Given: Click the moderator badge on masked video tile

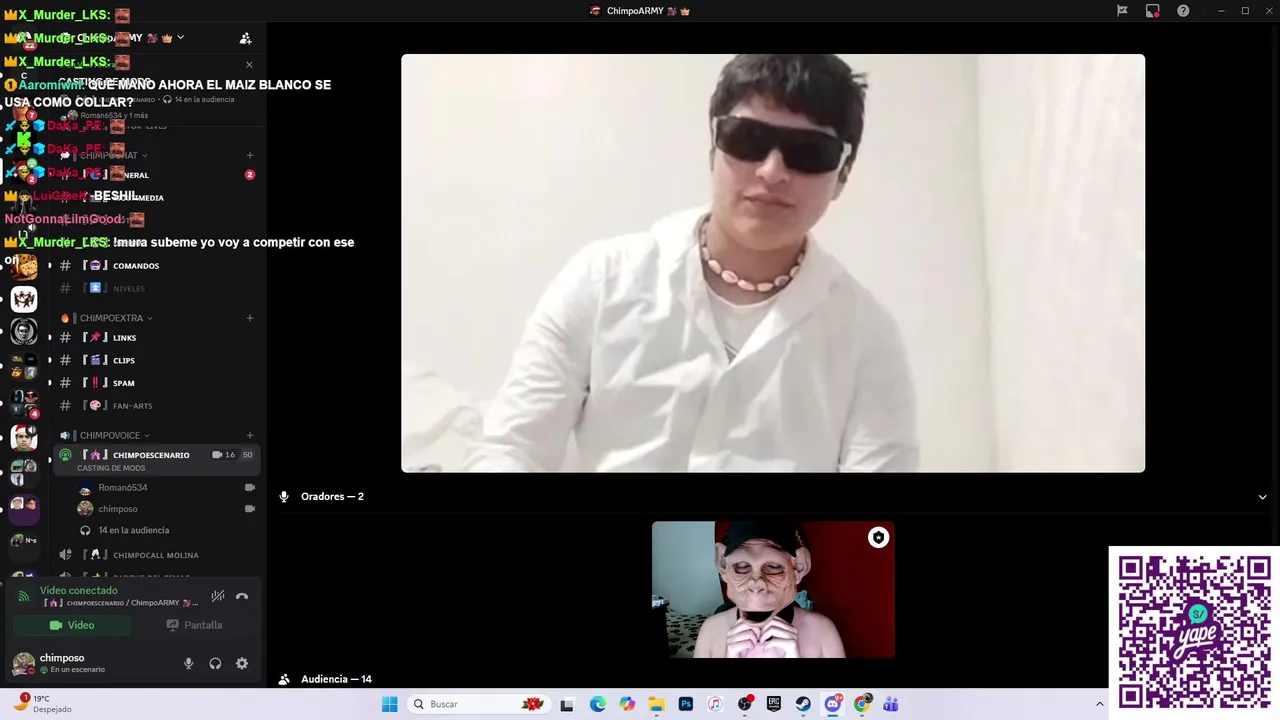Looking at the screenshot, I should 878,538.
